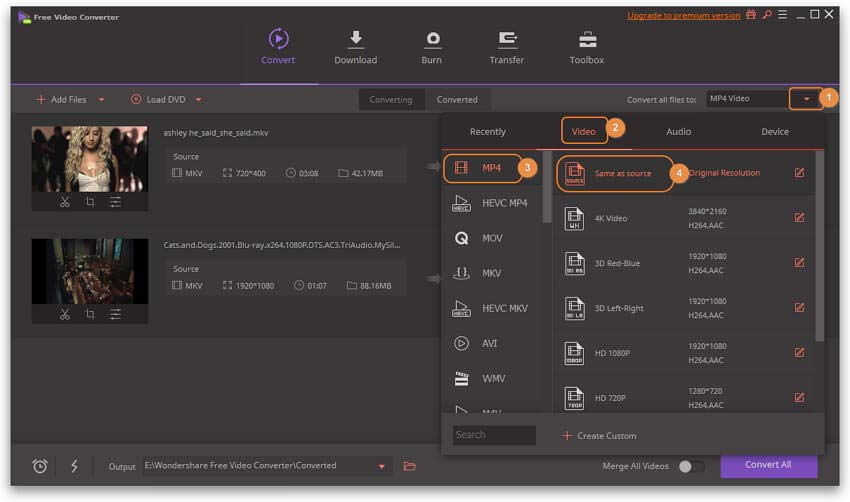850x502 pixels.
Task: Trim the ashley he_said_she_said video with scissors
Action: point(65,202)
